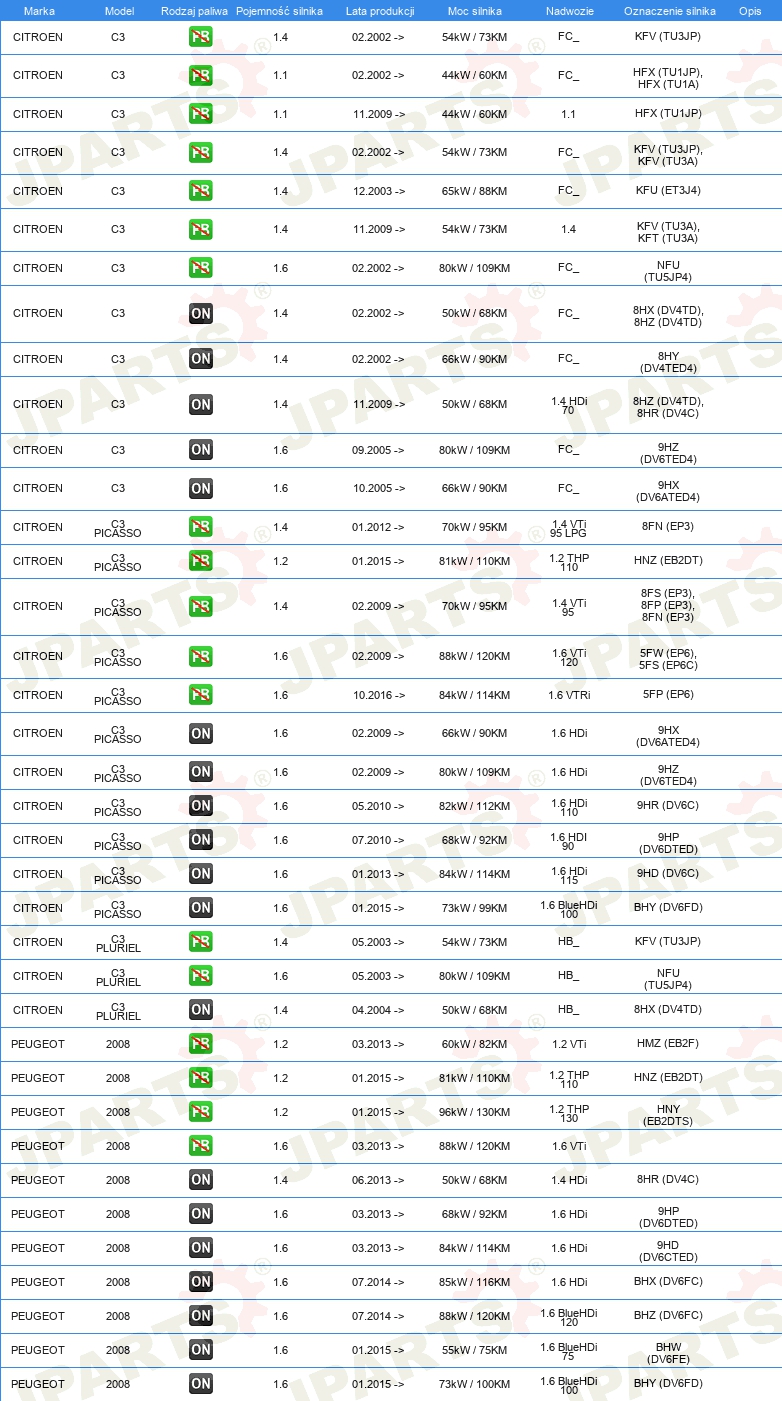Click ON icon in Peugeot 2008 06.2013 row
The height and width of the screenshot is (1401, 782).
tap(201, 1180)
